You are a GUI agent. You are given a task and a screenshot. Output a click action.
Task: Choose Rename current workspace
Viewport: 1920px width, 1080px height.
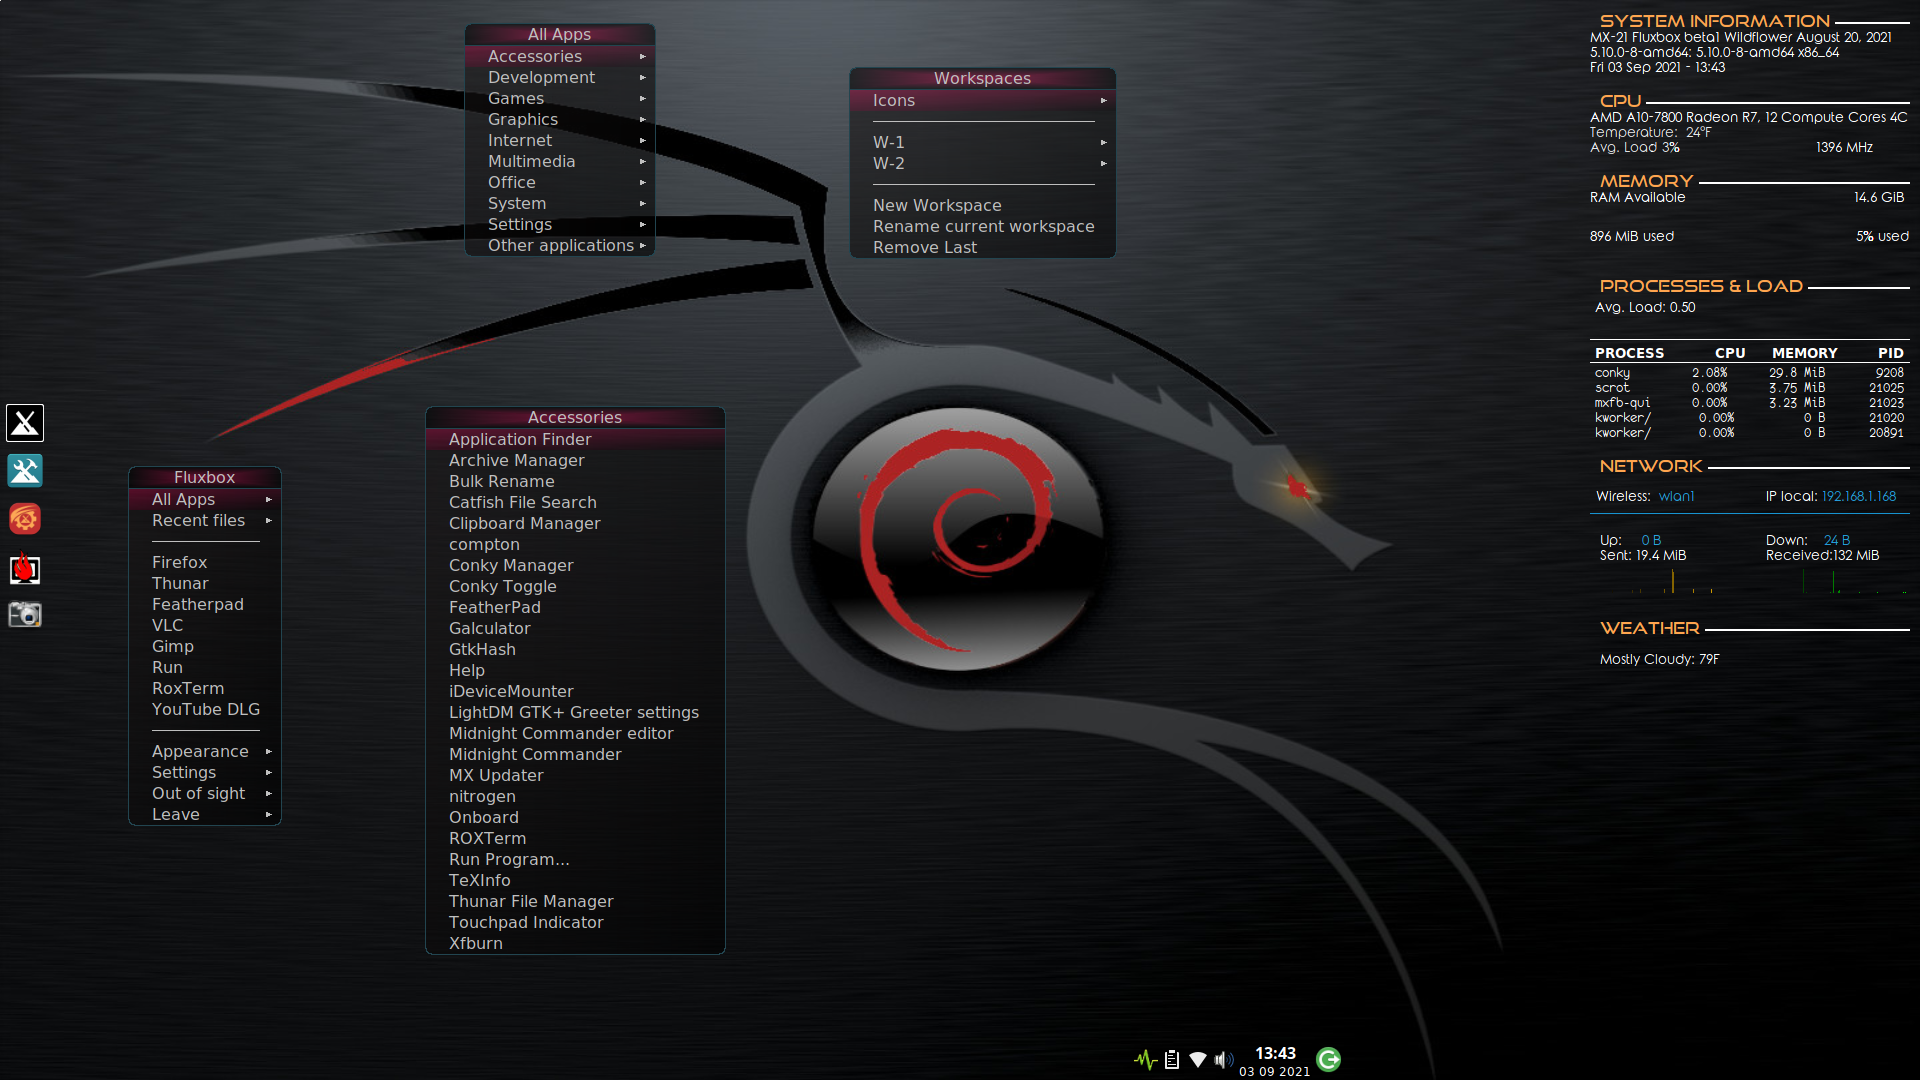pos(982,226)
